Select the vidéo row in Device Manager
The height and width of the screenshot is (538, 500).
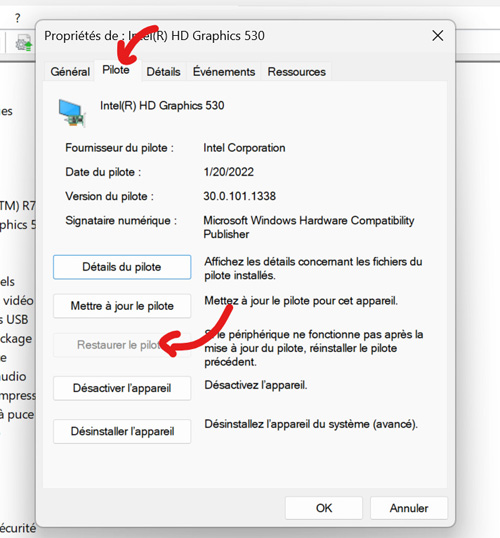pos(17,301)
